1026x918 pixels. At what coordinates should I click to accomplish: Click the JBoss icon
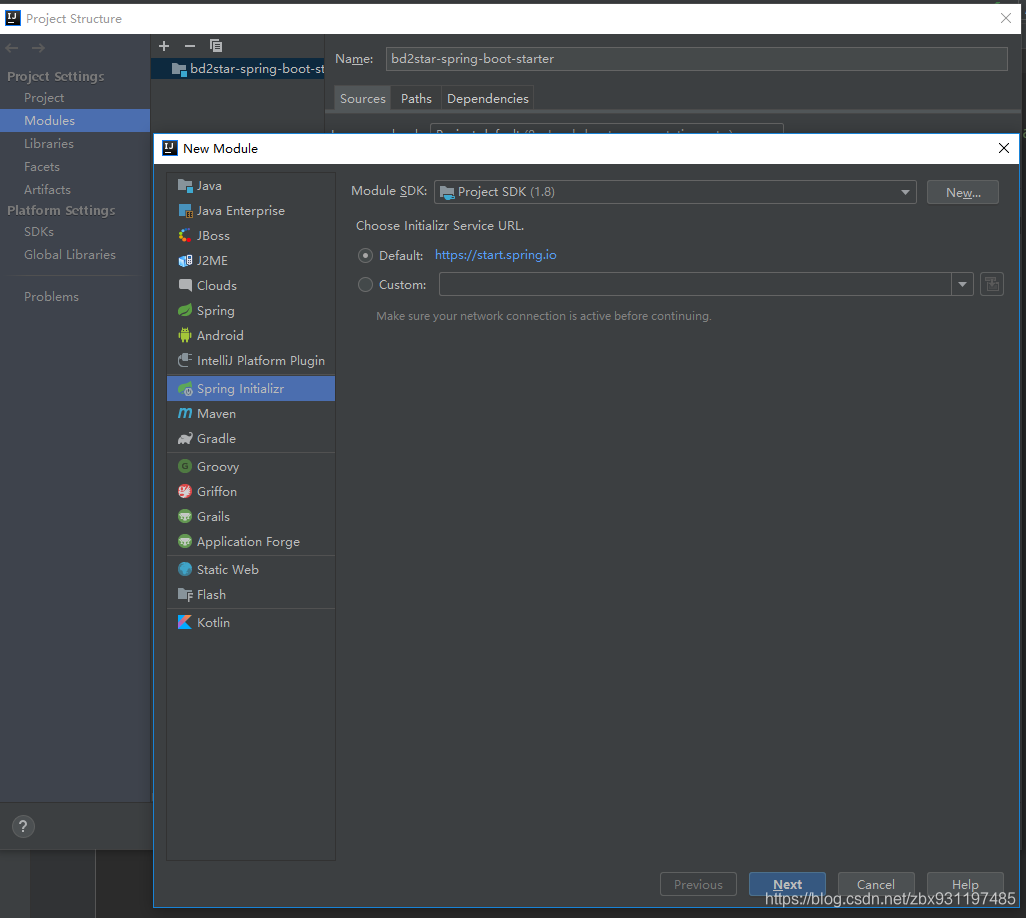[185, 236]
